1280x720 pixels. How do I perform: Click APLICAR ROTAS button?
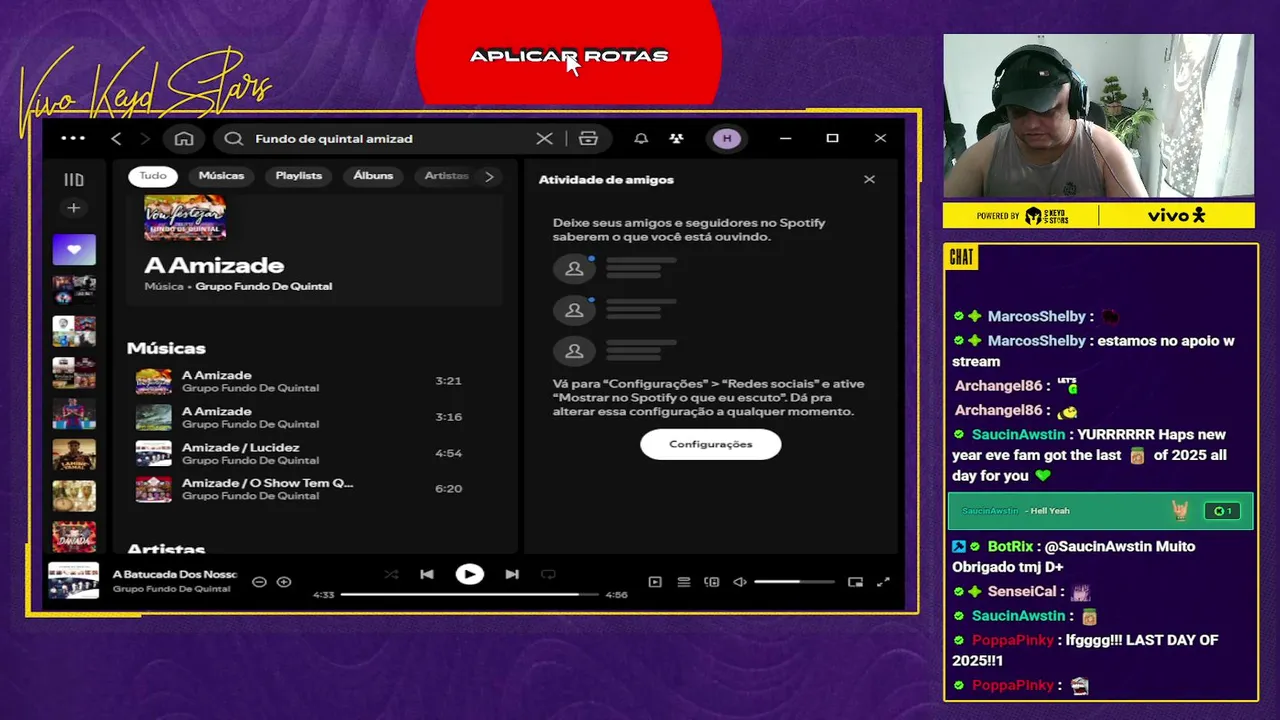click(568, 56)
